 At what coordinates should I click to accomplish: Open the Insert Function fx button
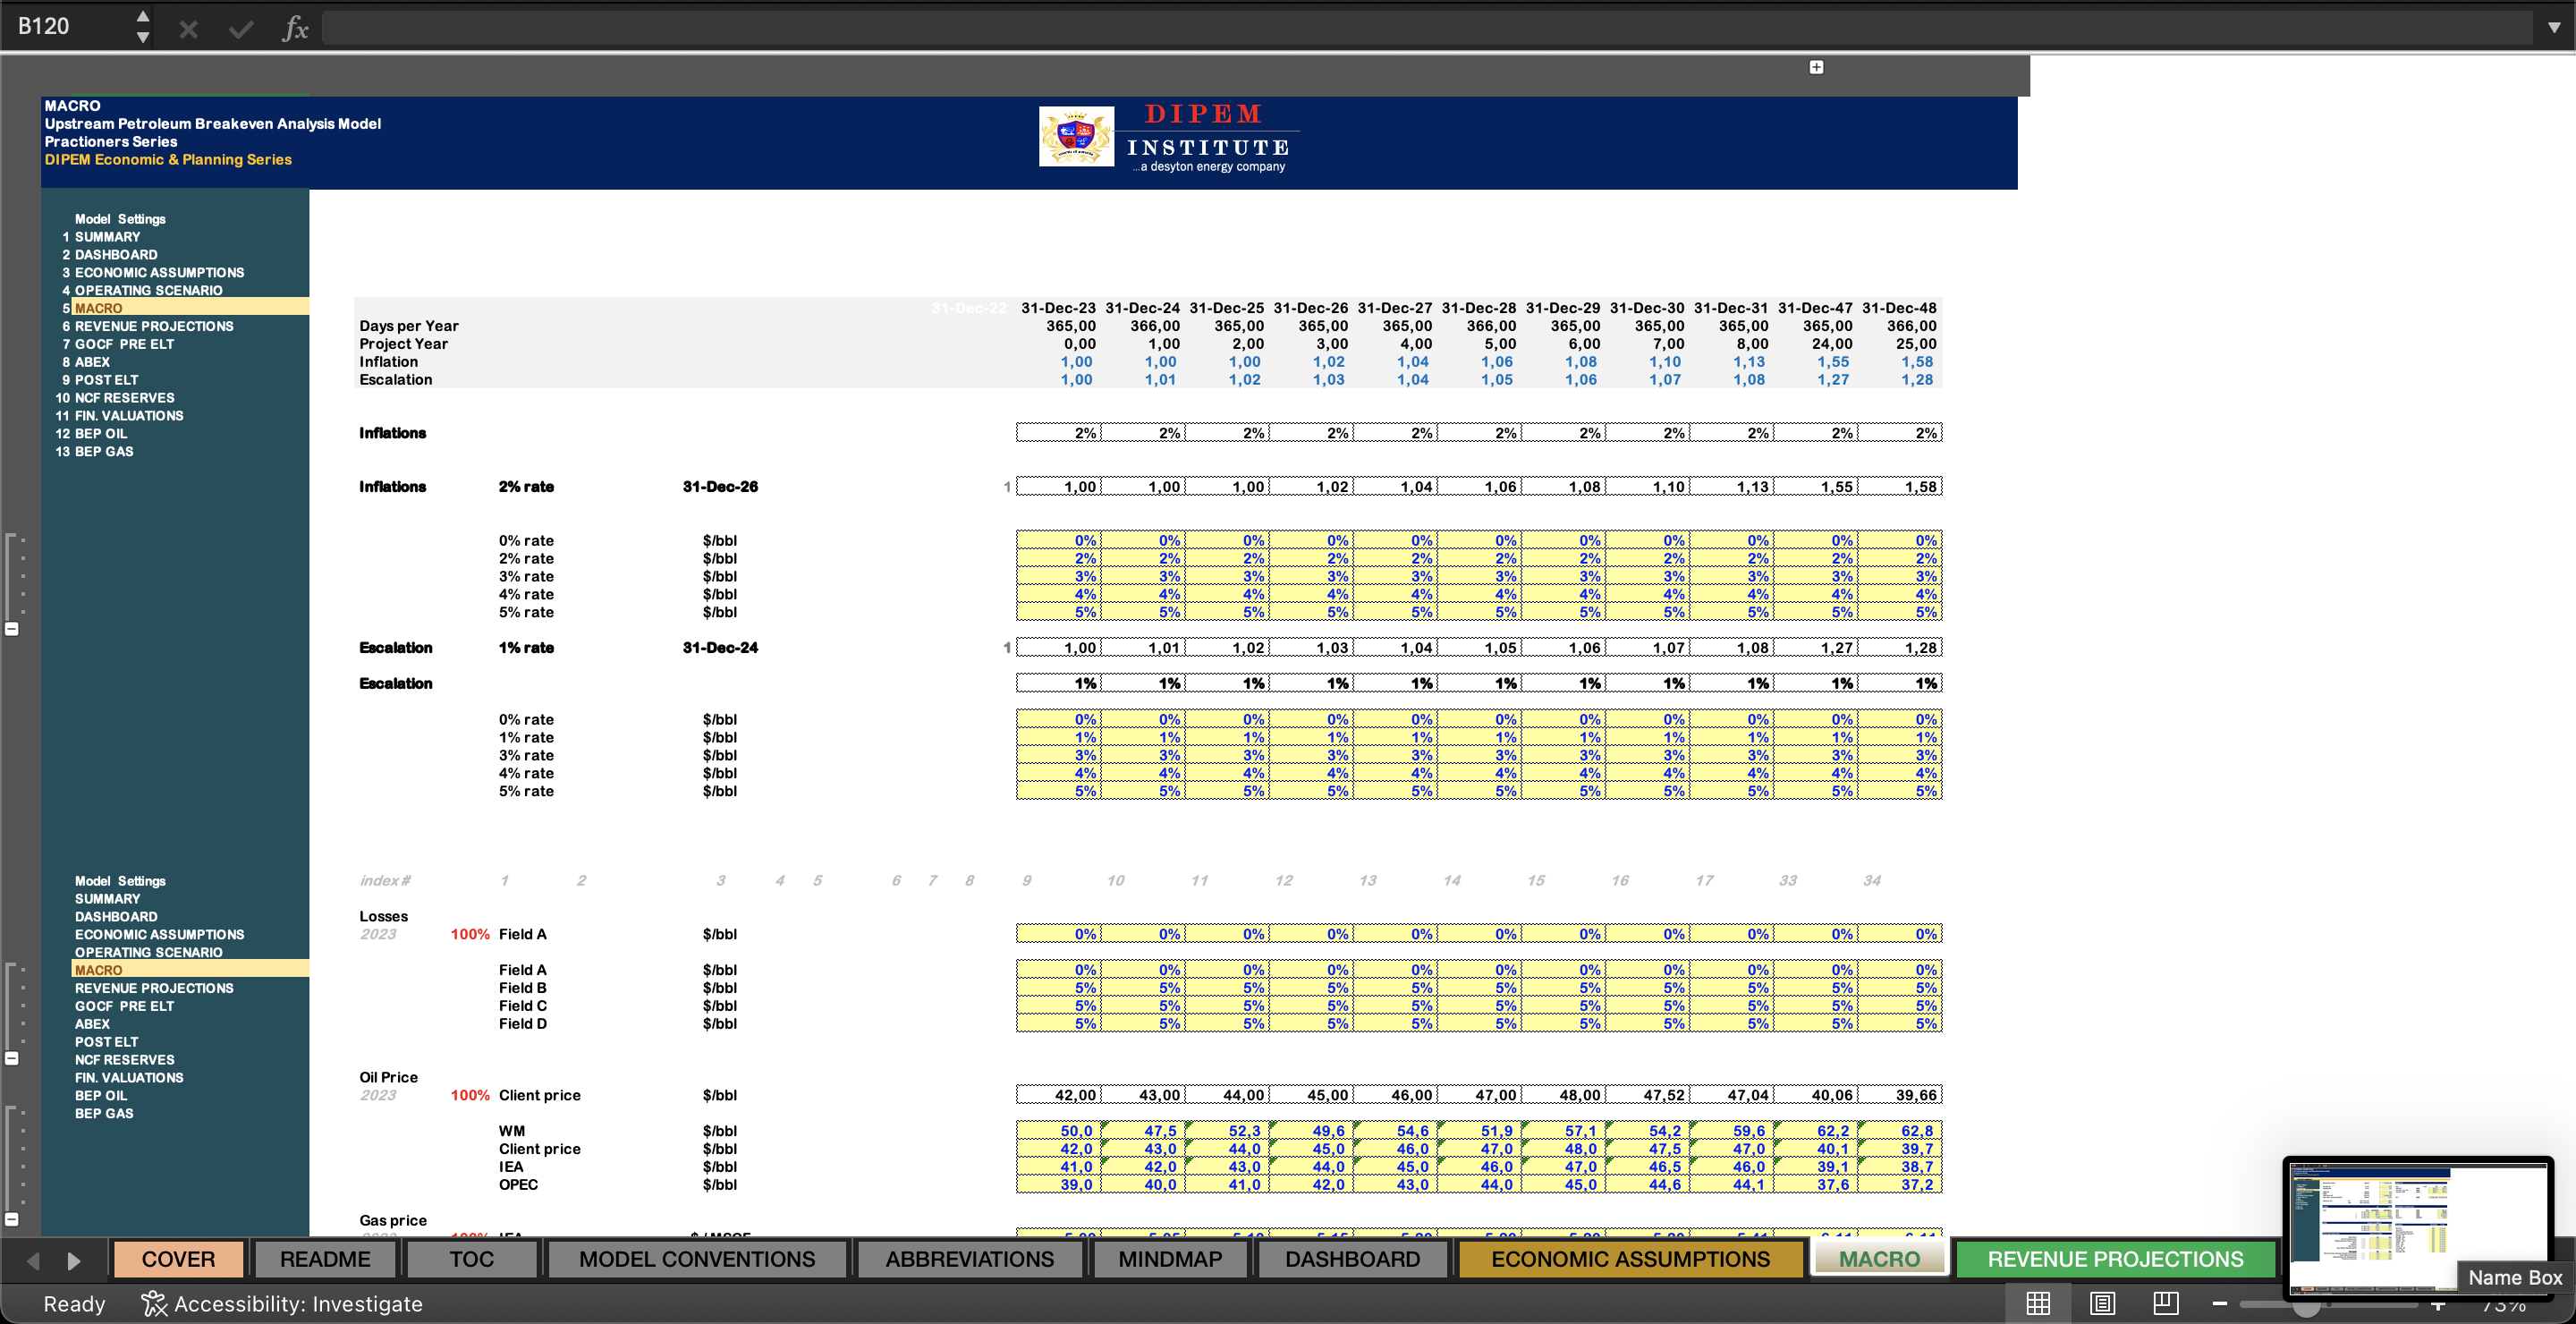(295, 28)
